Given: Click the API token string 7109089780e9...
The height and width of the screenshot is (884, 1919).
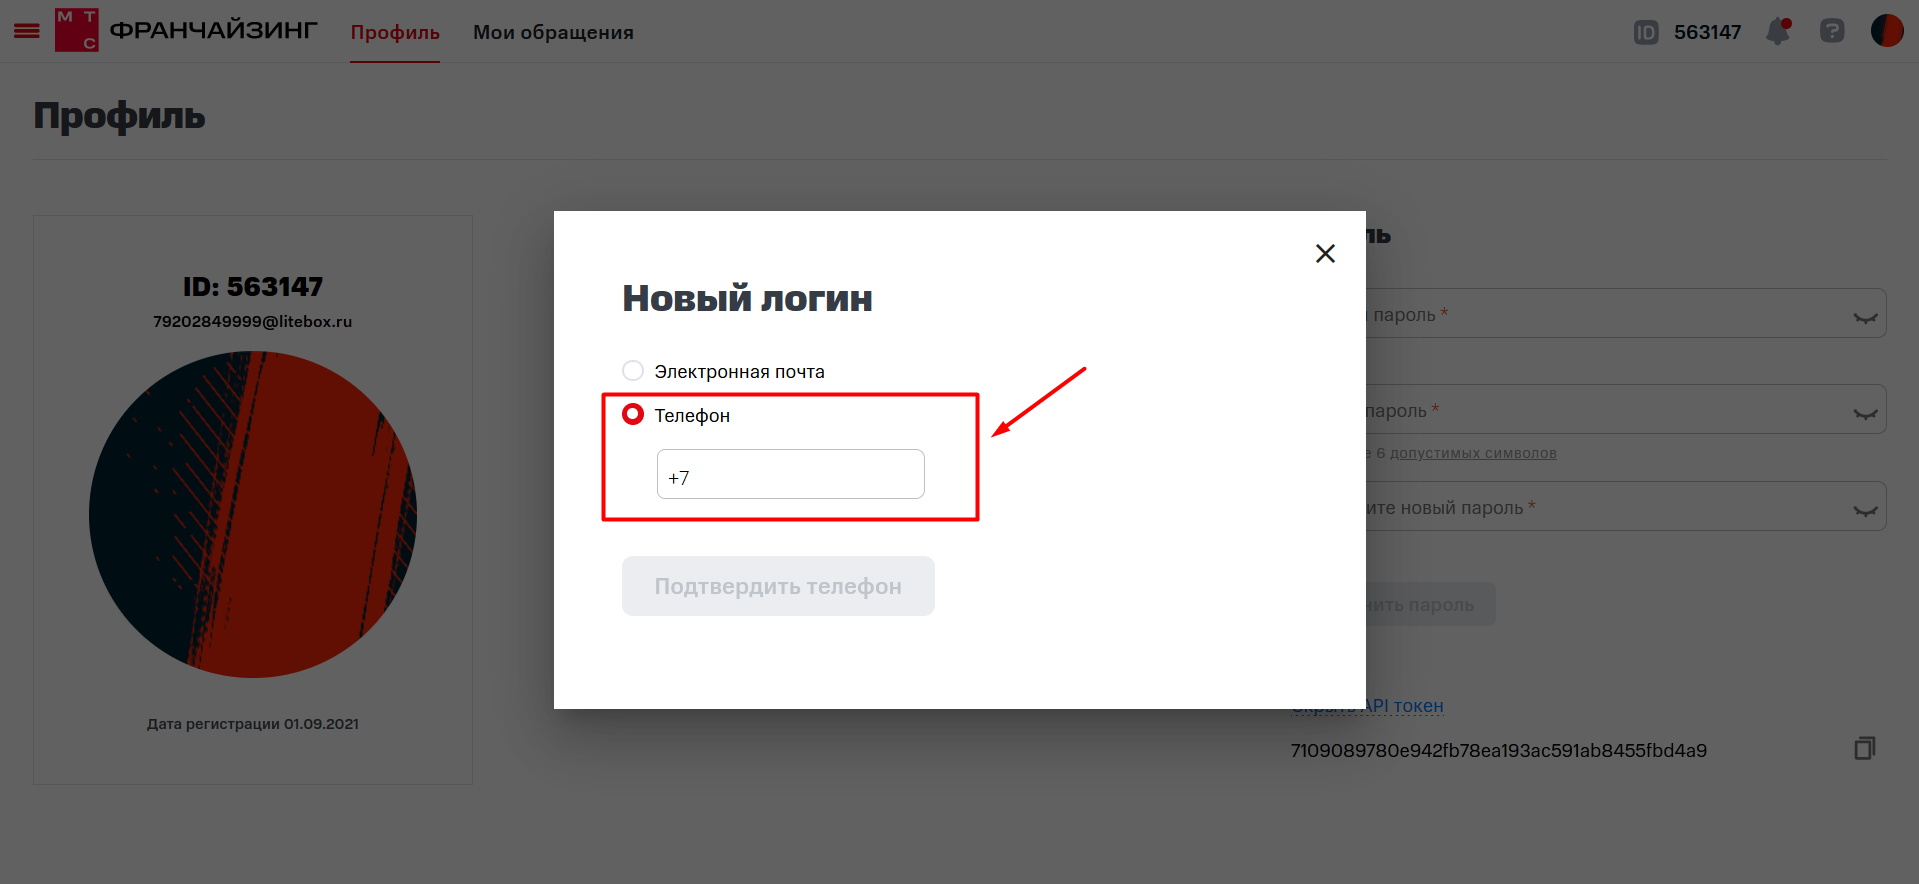Looking at the screenshot, I should point(1498,750).
